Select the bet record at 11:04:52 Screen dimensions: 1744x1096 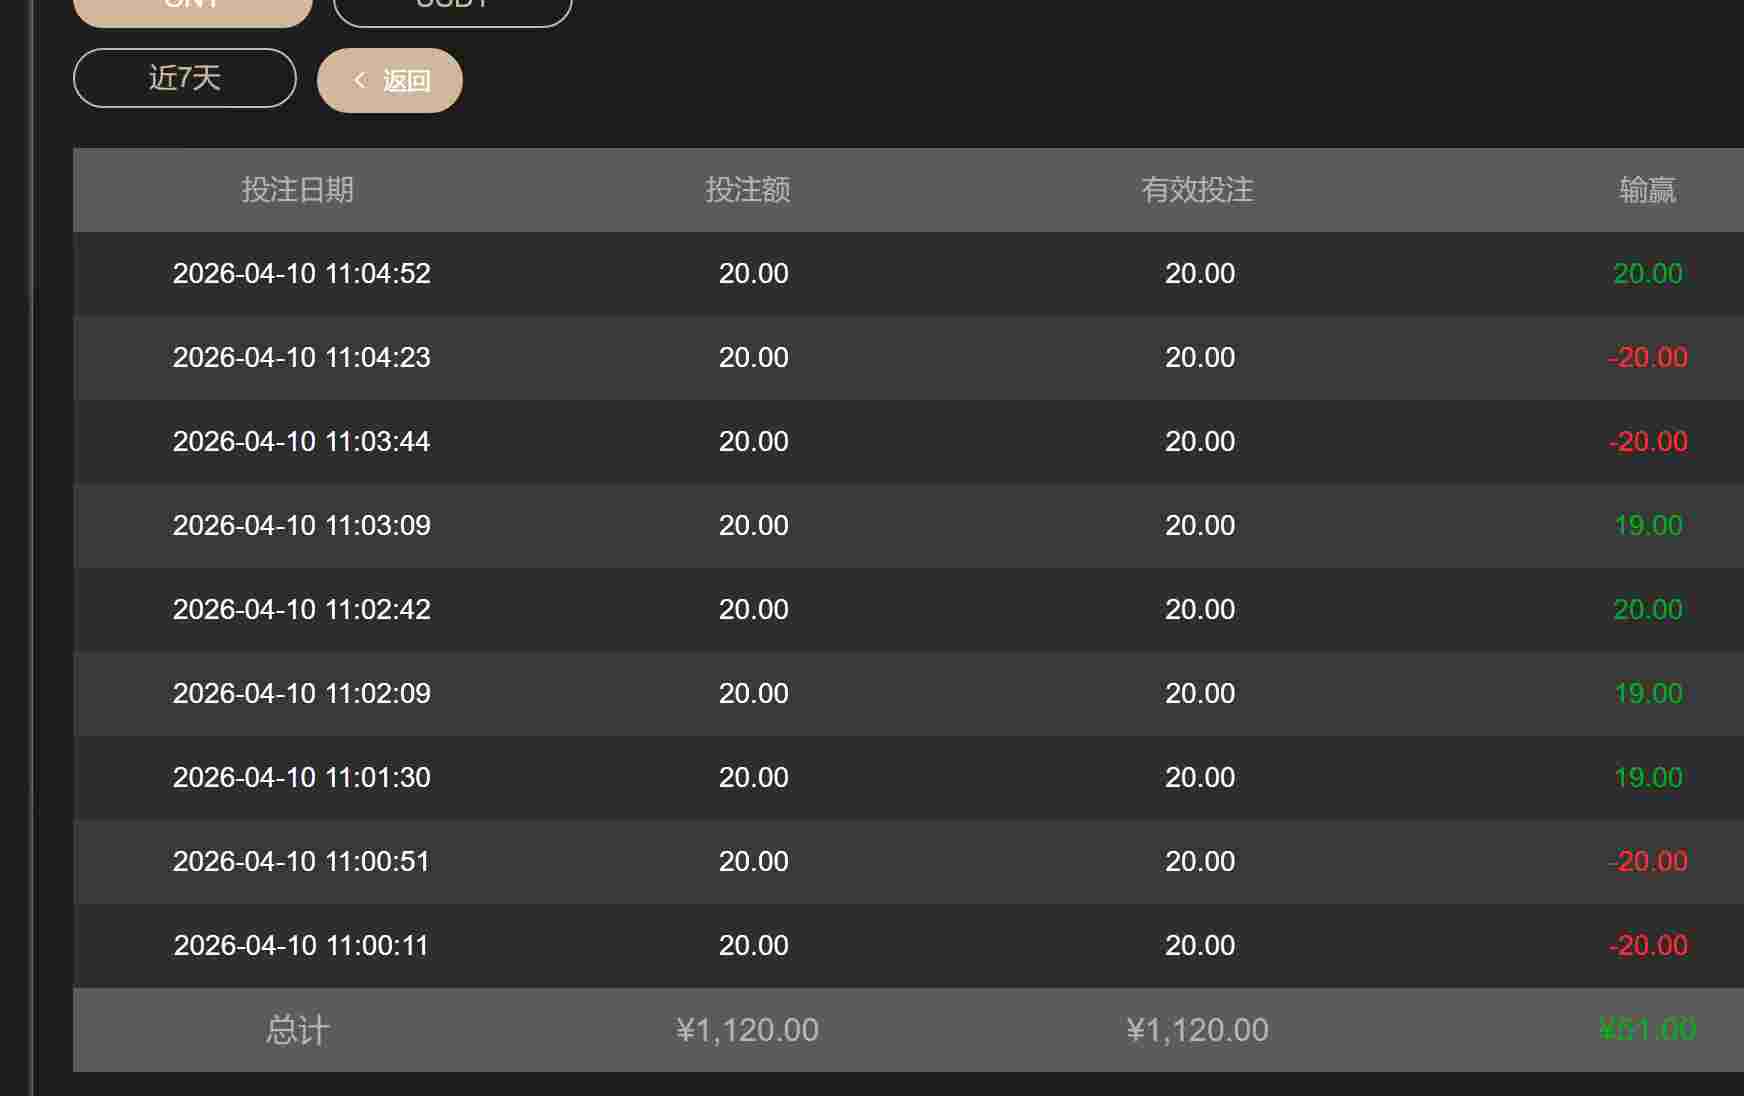[301, 274]
